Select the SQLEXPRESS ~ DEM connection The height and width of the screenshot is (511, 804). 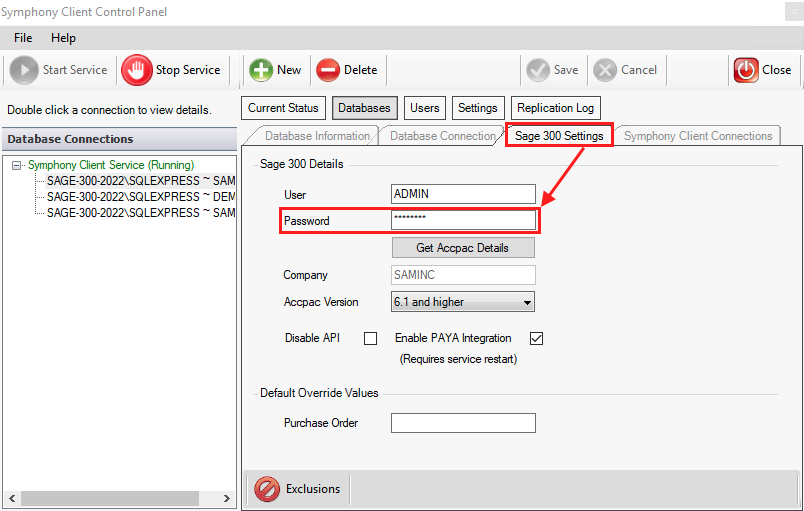(140, 197)
